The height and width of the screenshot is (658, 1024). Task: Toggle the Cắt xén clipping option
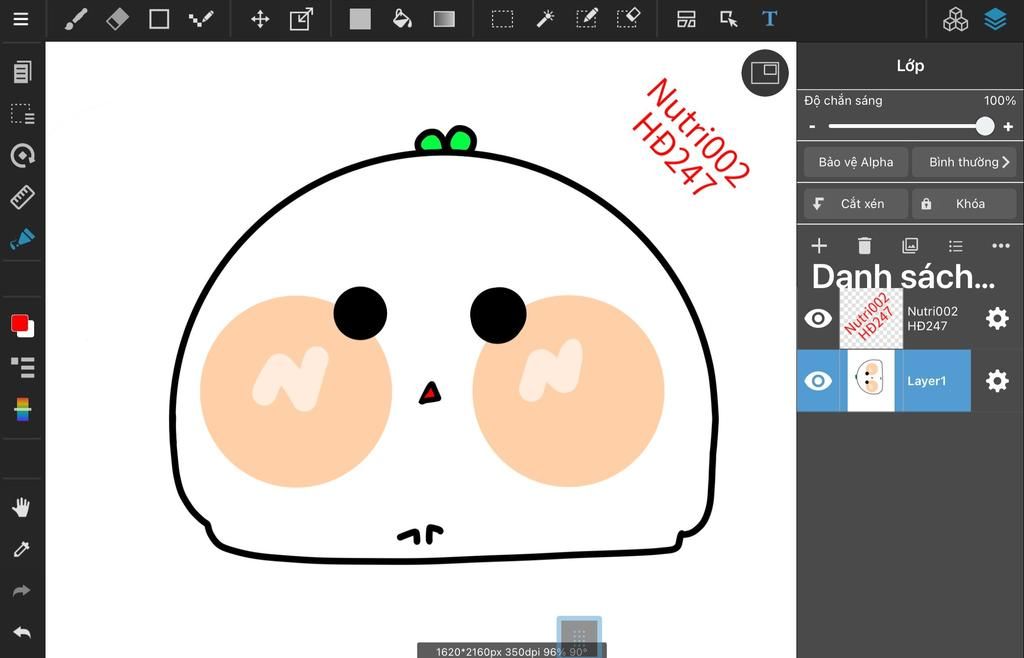pos(856,204)
